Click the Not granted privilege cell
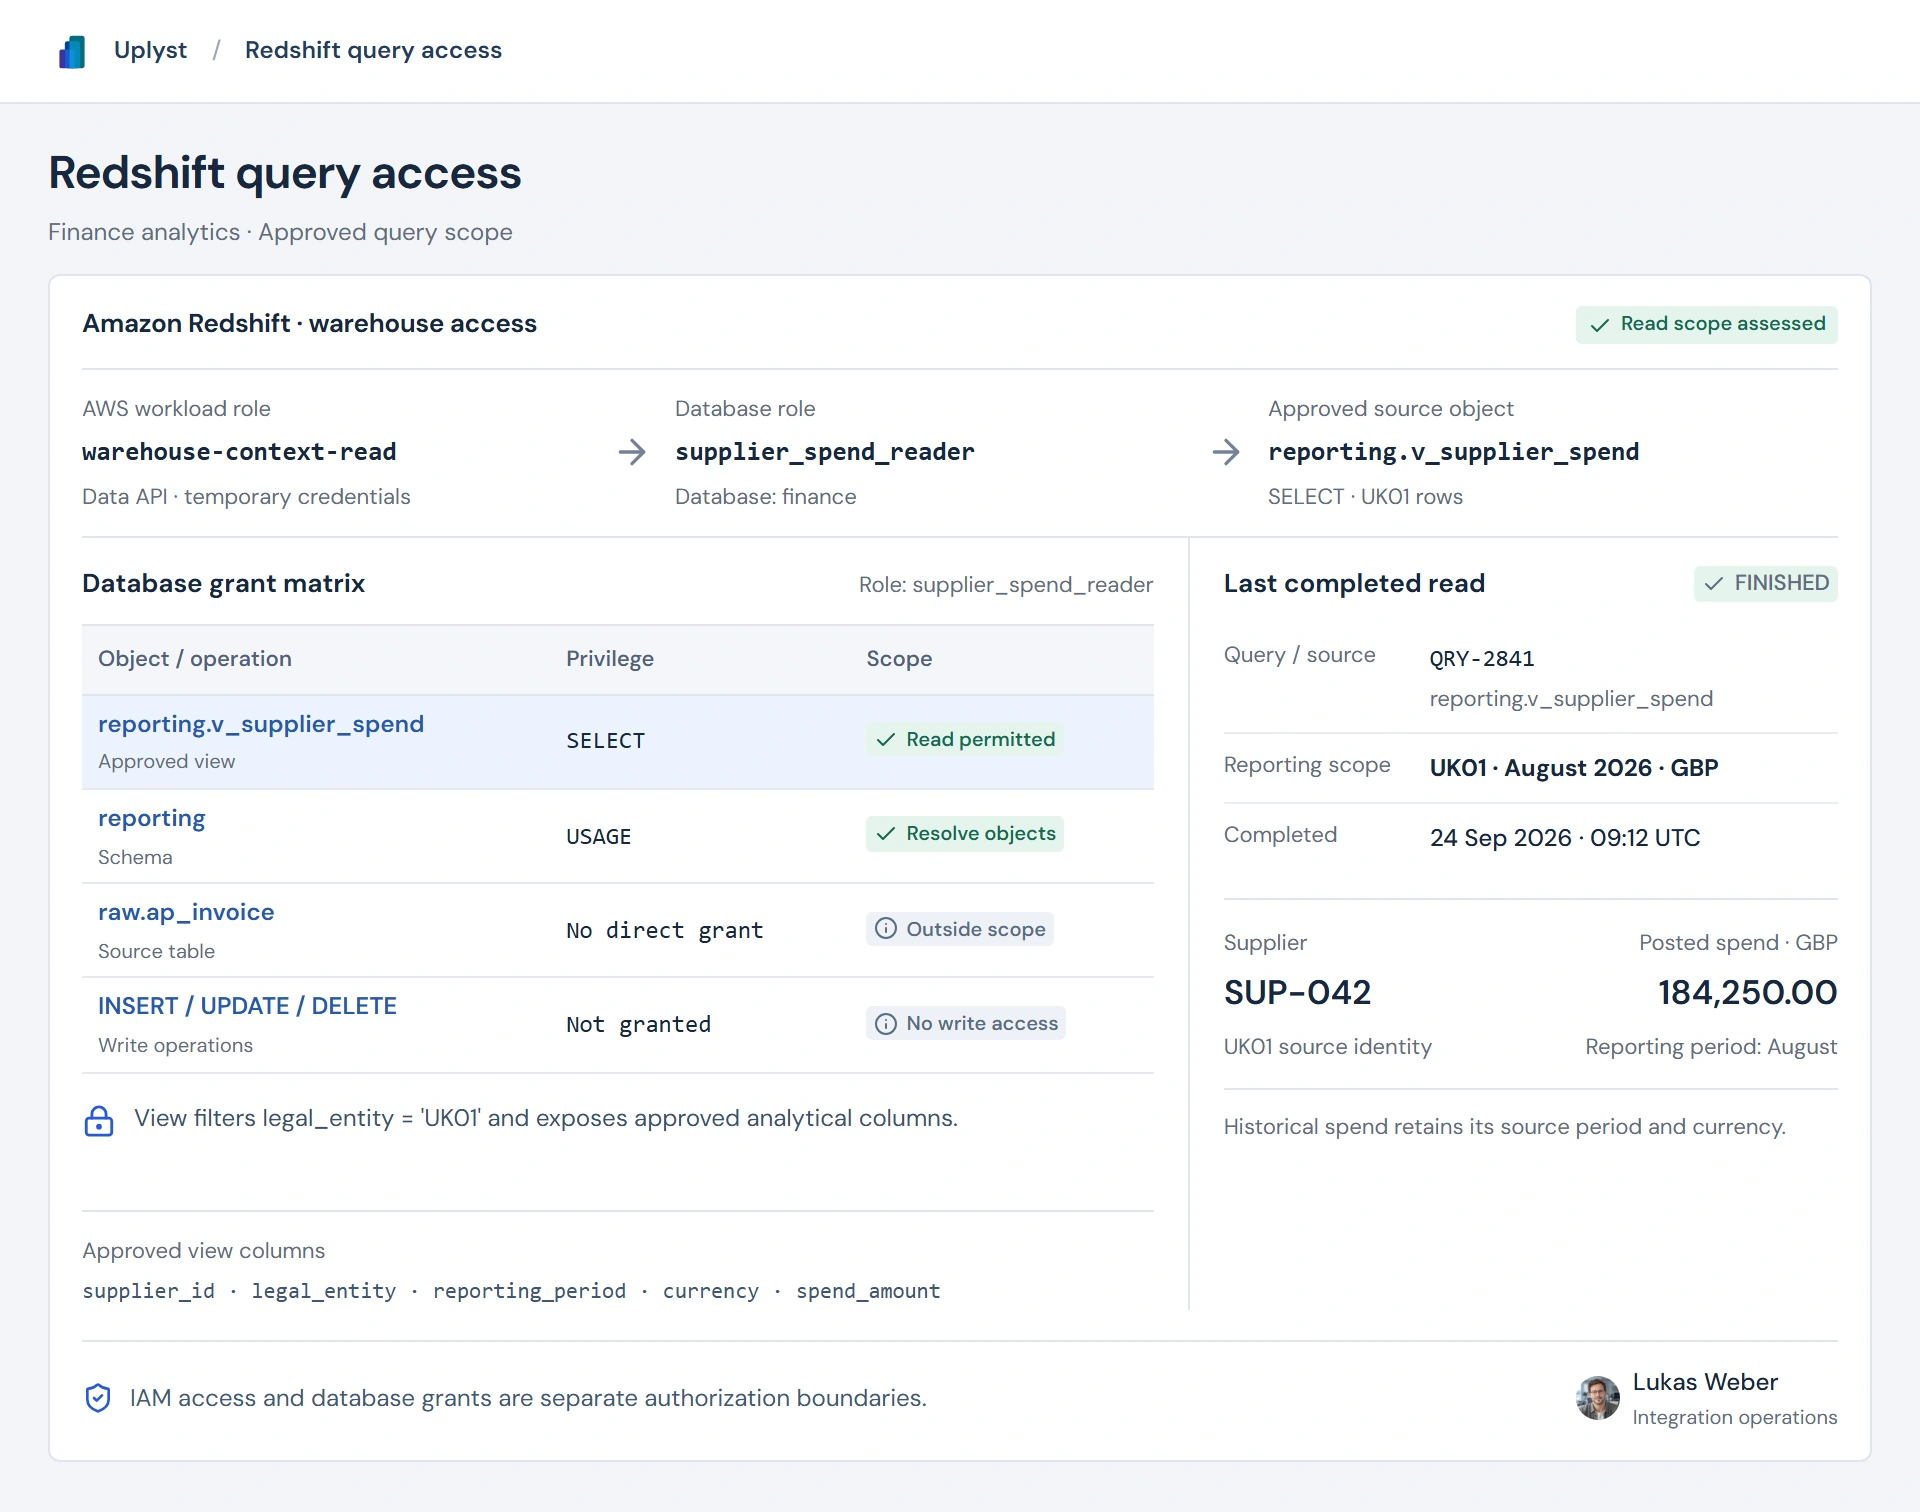This screenshot has height=1512, width=1920. click(x=638, y=1025)
